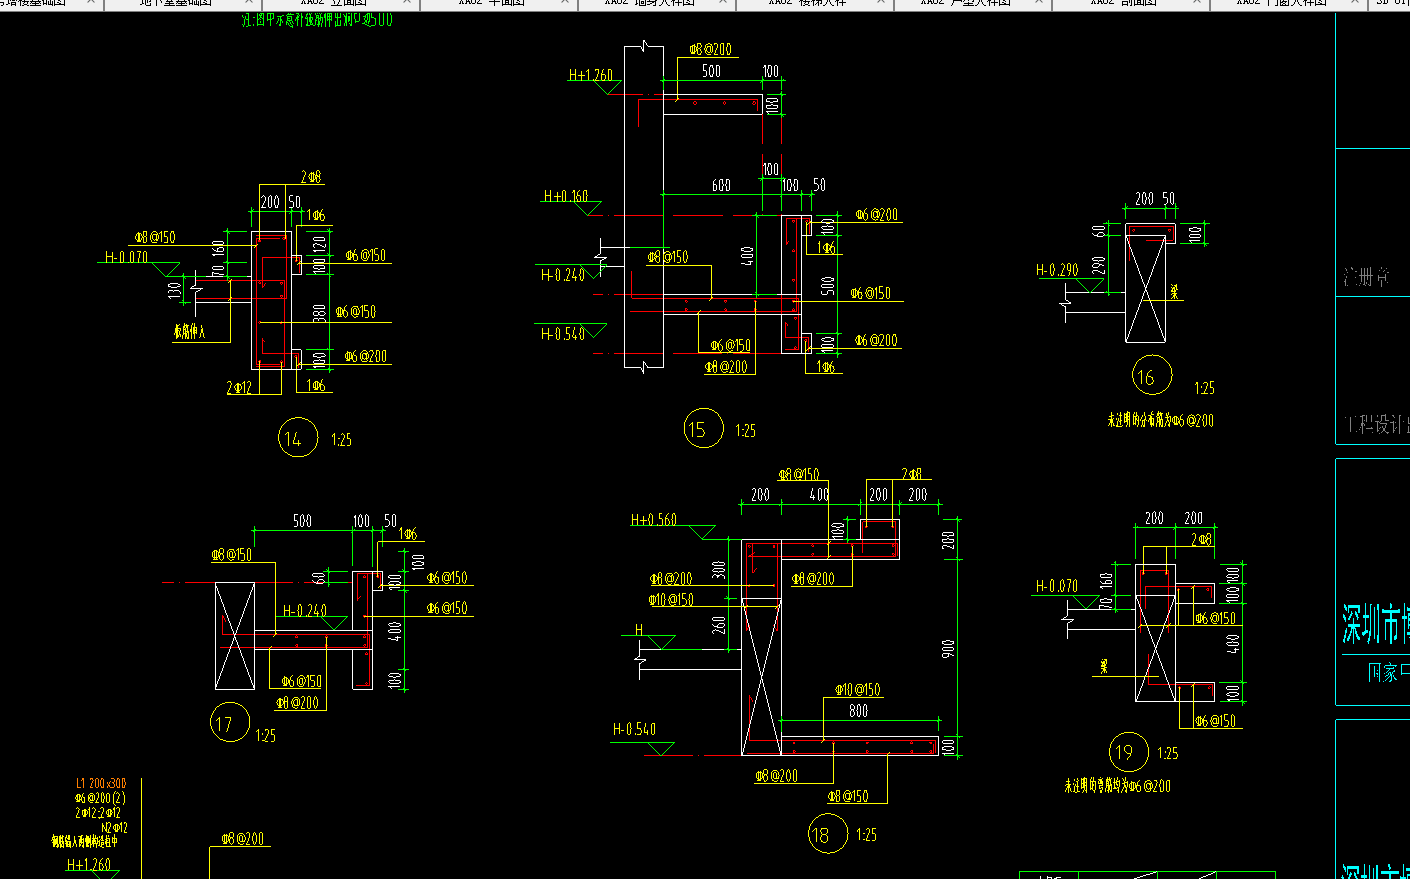Click the 注册章 text in title block
1410x879 pixels.
(1367, 277)
